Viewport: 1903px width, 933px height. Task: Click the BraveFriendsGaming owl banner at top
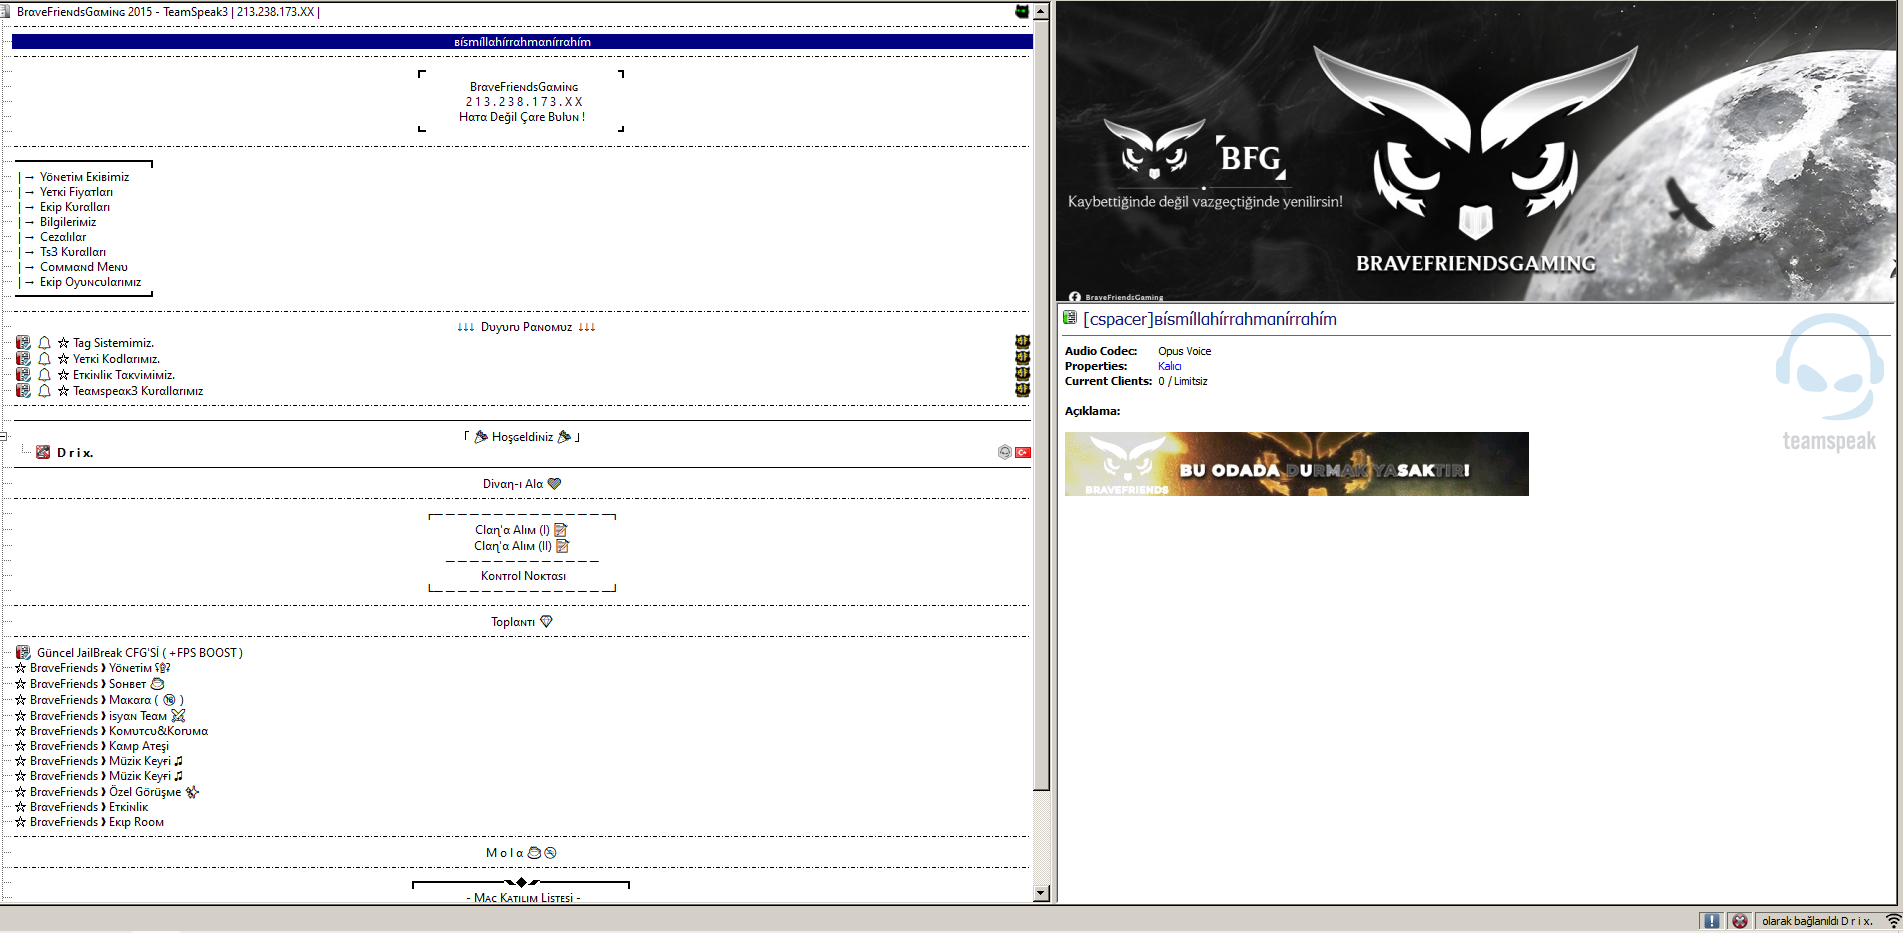point(1476,151)
